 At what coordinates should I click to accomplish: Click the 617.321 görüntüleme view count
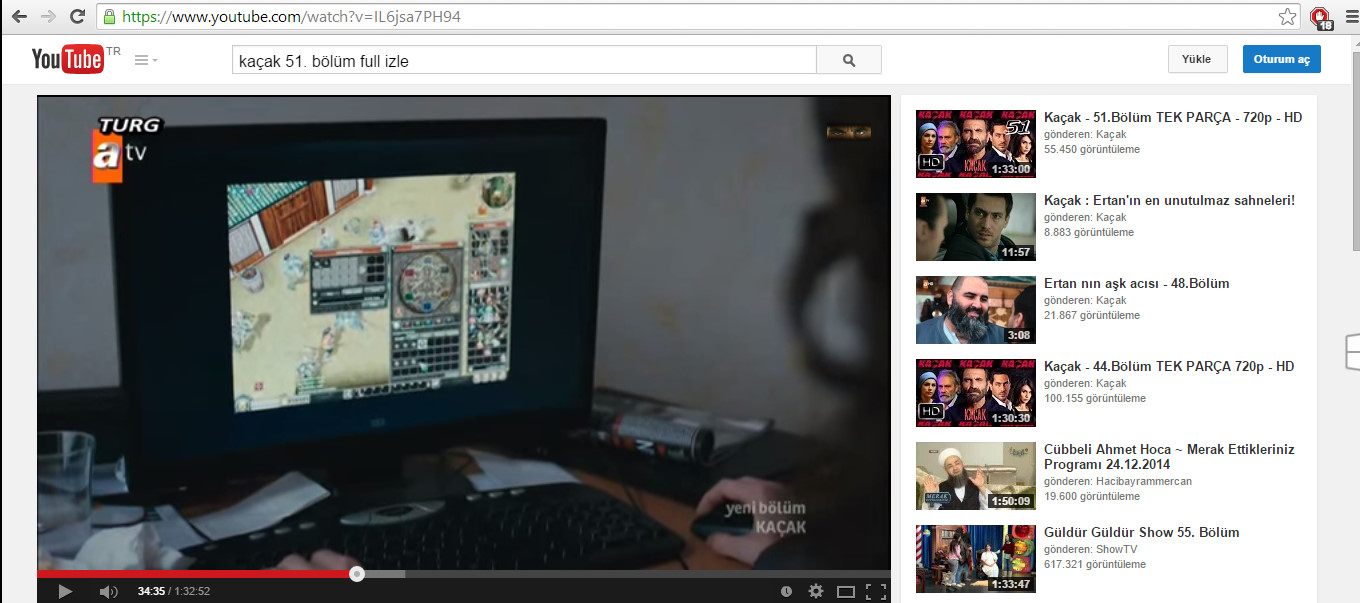tap(1095, 564)
